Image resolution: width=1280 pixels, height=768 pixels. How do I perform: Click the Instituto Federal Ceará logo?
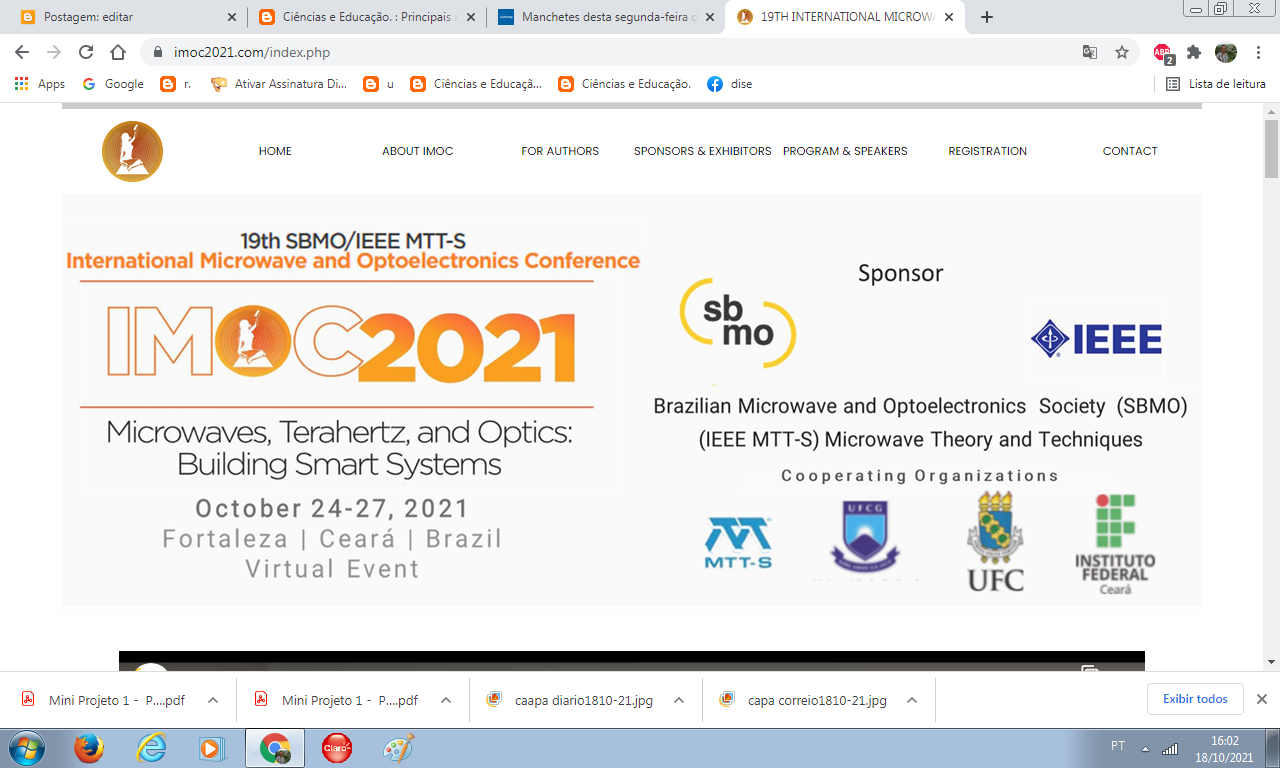coord(1115,544)
